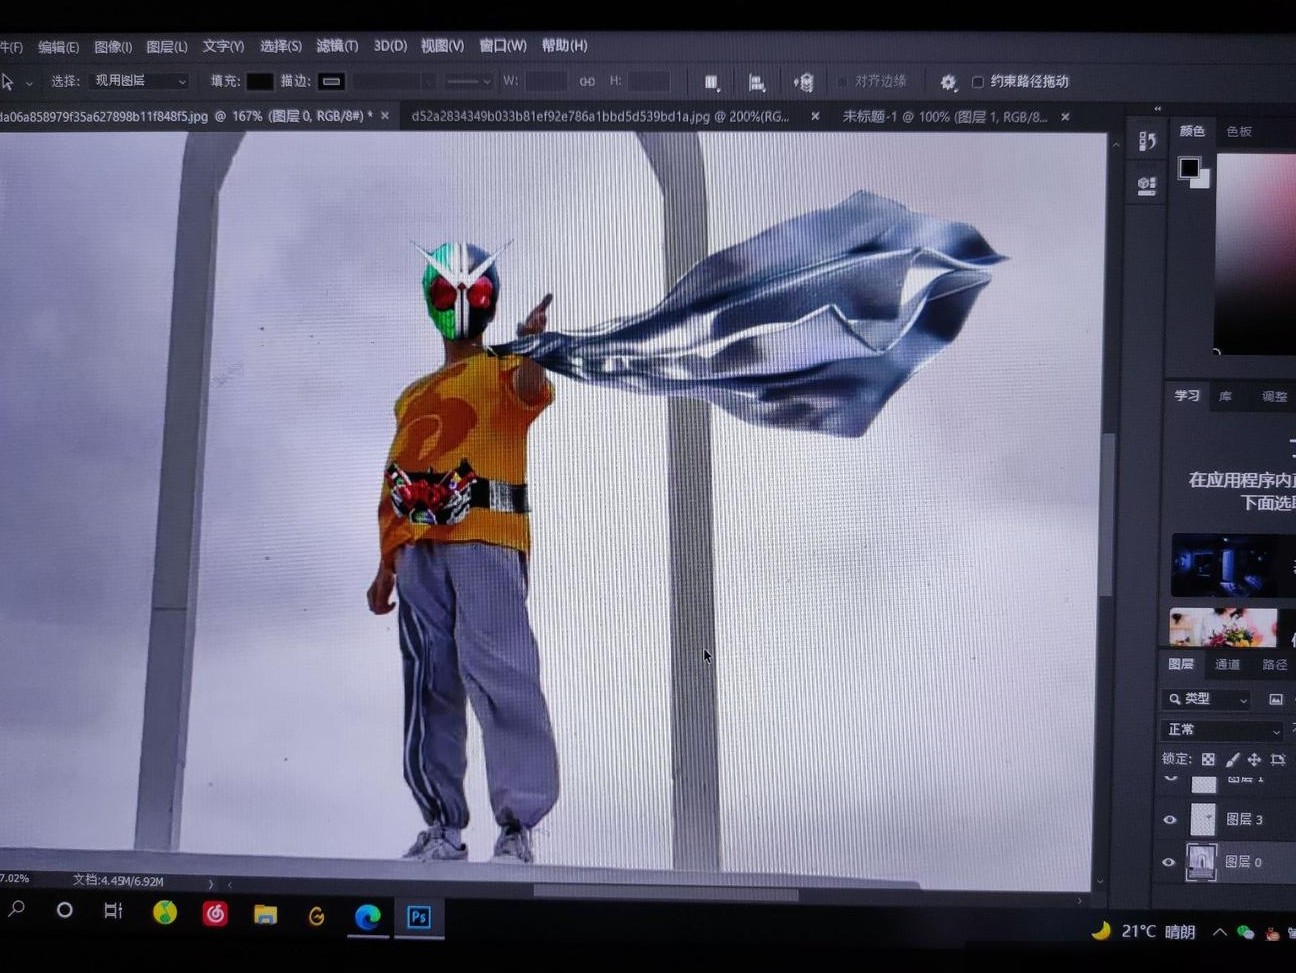
Task: Open path operations icon in options bar
Action: pos(711,82)
